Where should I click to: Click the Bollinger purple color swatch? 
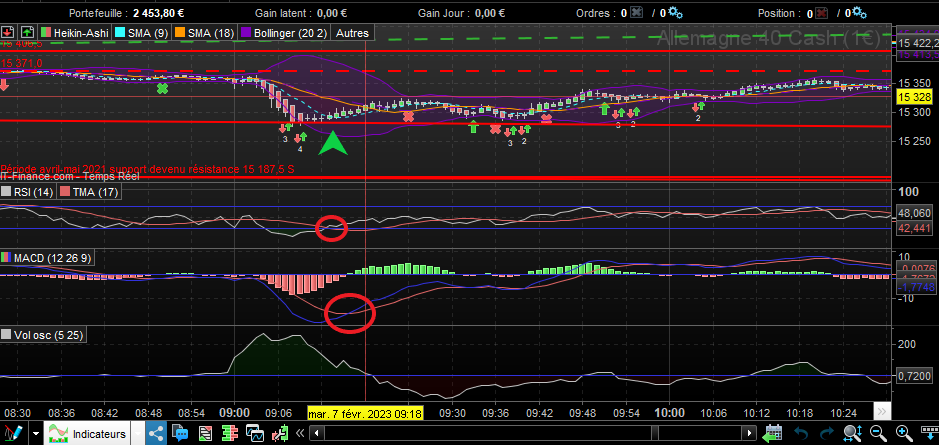[x=245, y=34]
